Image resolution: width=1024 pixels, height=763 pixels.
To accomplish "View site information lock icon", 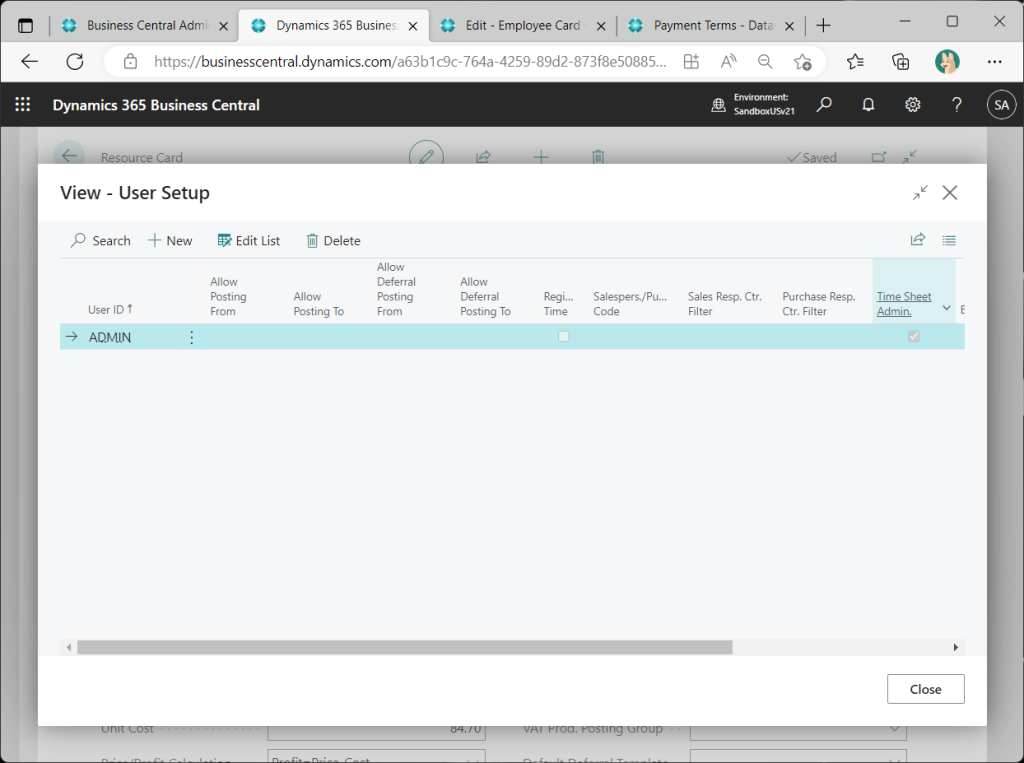I will [131, 61].
